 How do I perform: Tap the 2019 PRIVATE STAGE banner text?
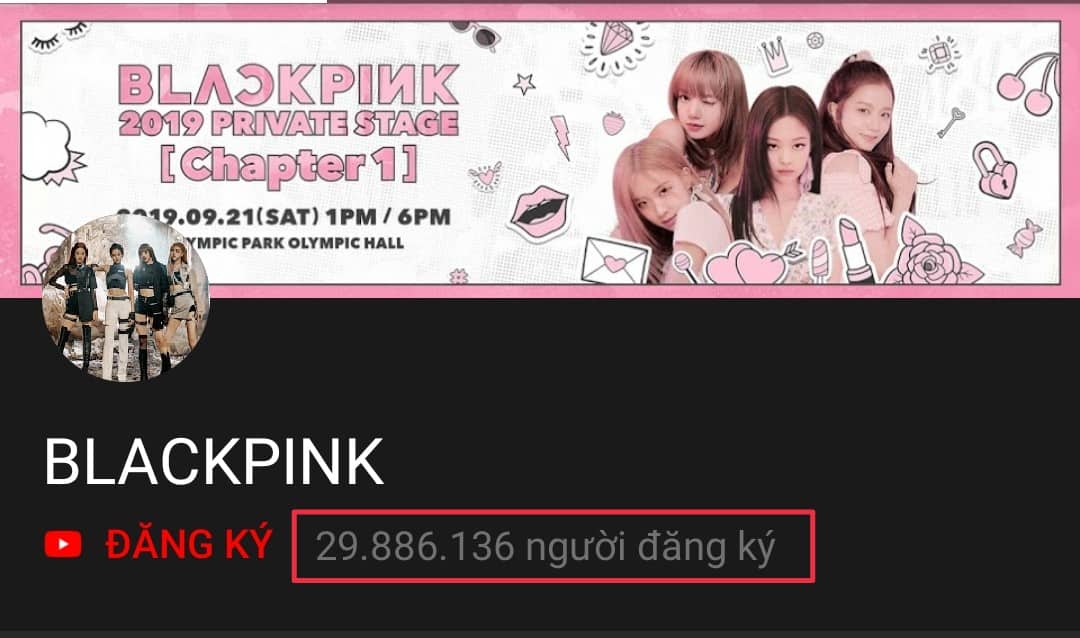289,123
